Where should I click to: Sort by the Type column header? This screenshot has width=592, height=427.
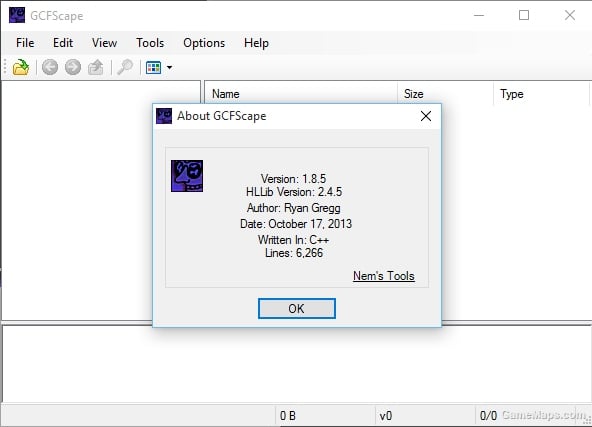tap(541, 93)
